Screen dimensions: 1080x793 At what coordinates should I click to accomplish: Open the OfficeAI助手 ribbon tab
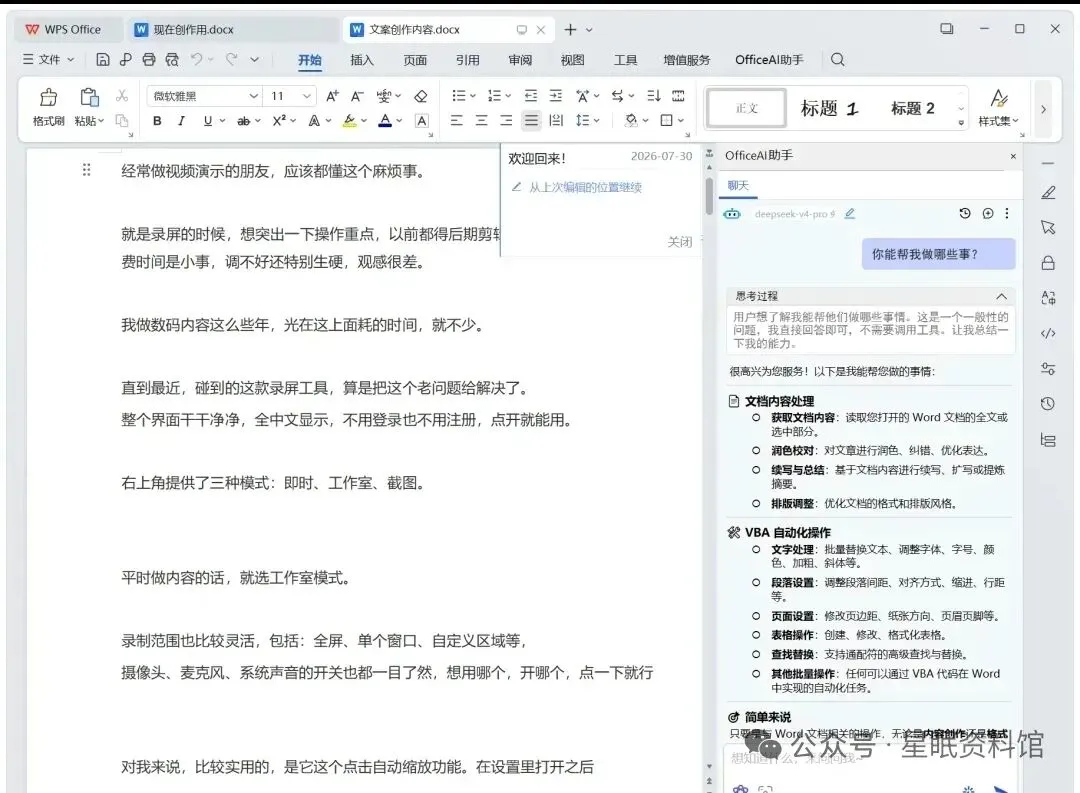pos(769,60)
